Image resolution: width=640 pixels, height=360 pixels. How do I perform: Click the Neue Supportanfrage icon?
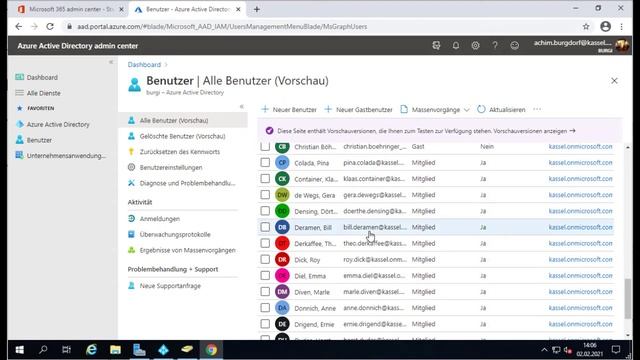[131, 286]
